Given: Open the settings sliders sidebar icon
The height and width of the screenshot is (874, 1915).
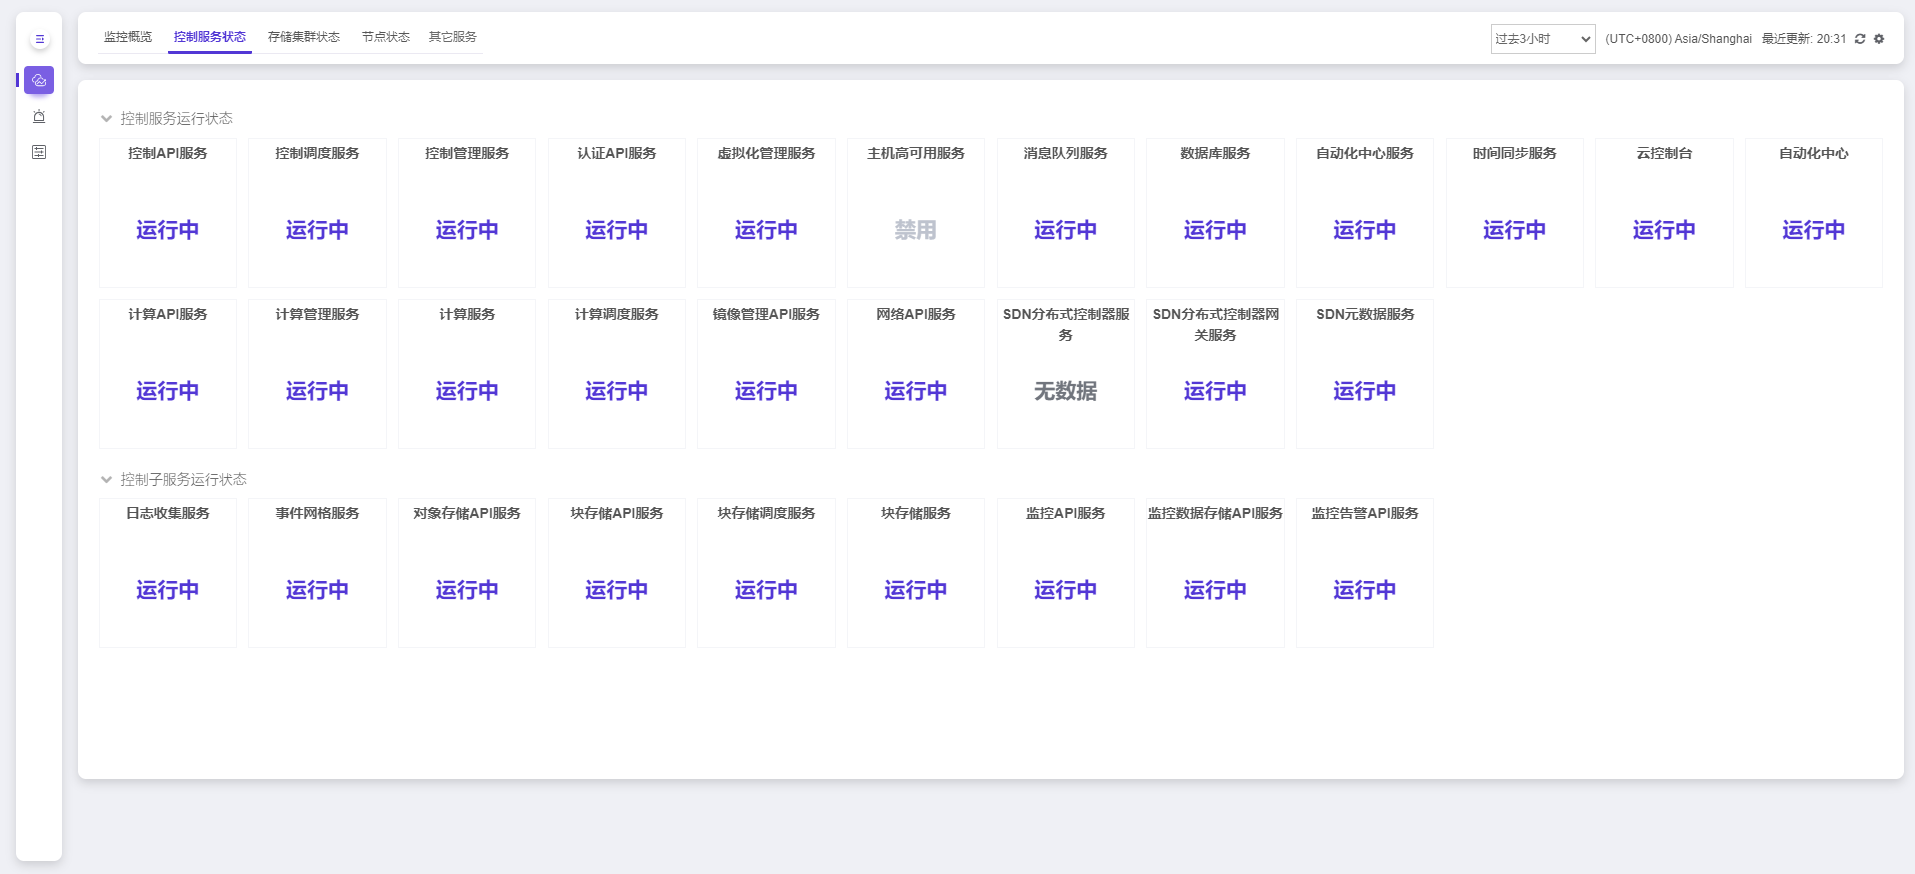Looking at the screenshot, I should (39, 152).
